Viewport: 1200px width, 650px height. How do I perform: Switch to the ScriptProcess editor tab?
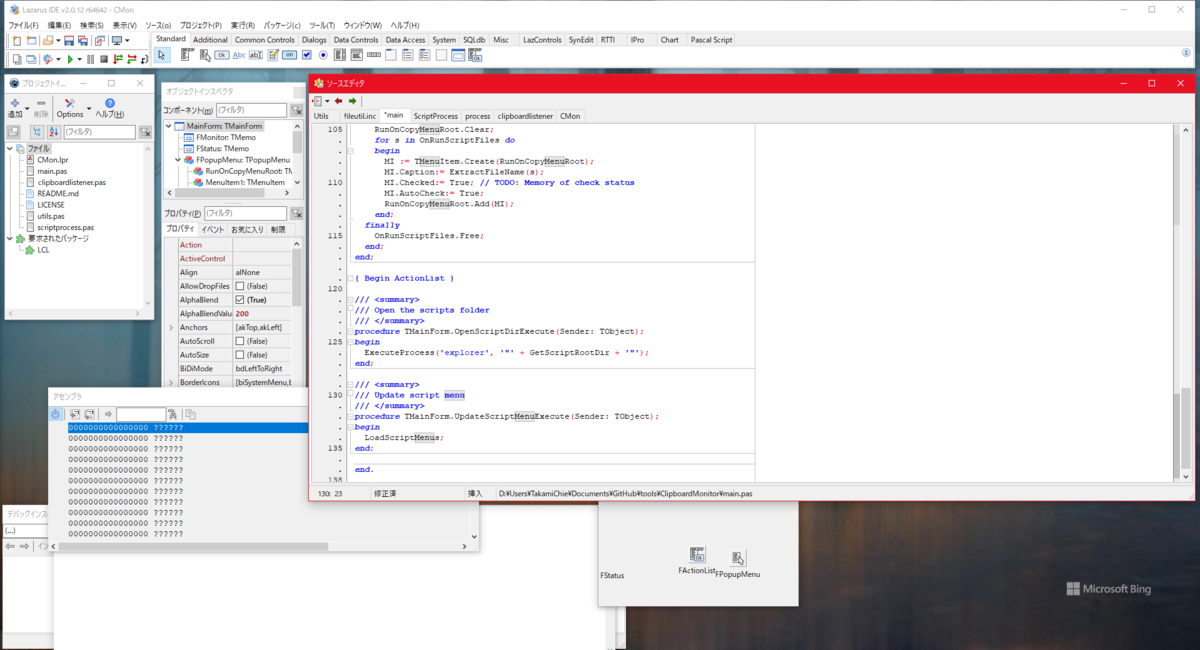[435, 116]
